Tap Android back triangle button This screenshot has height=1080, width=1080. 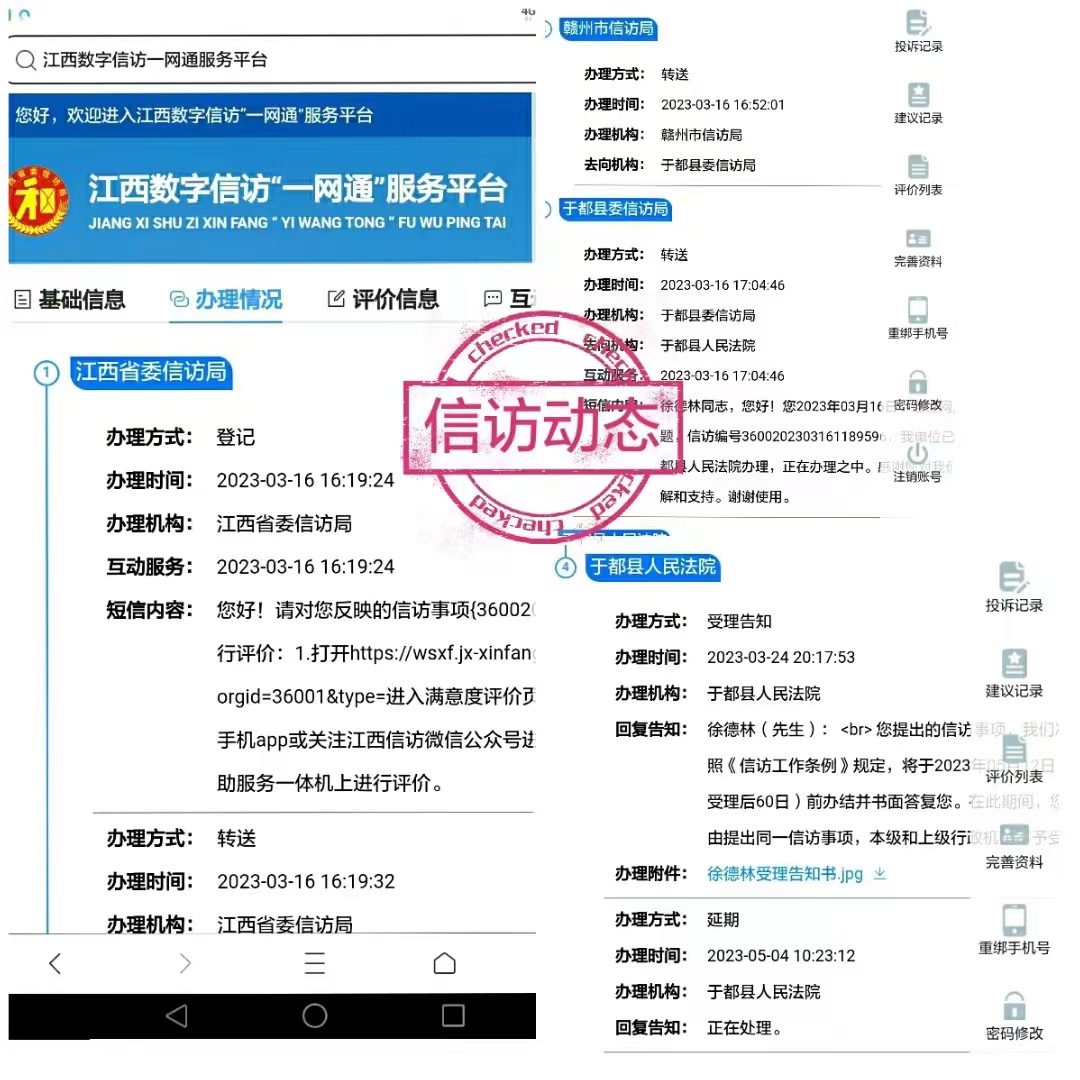tap(177, 1015)
